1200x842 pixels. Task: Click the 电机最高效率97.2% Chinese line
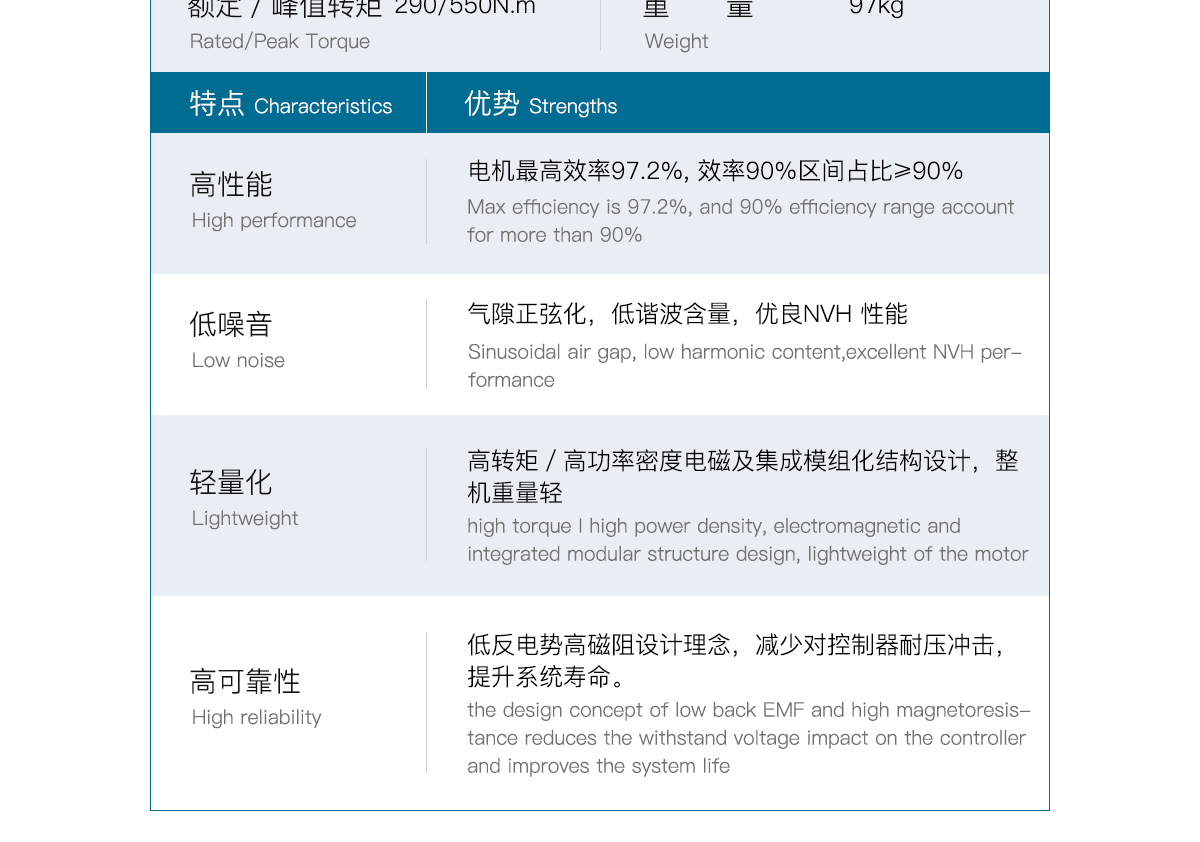715,171
